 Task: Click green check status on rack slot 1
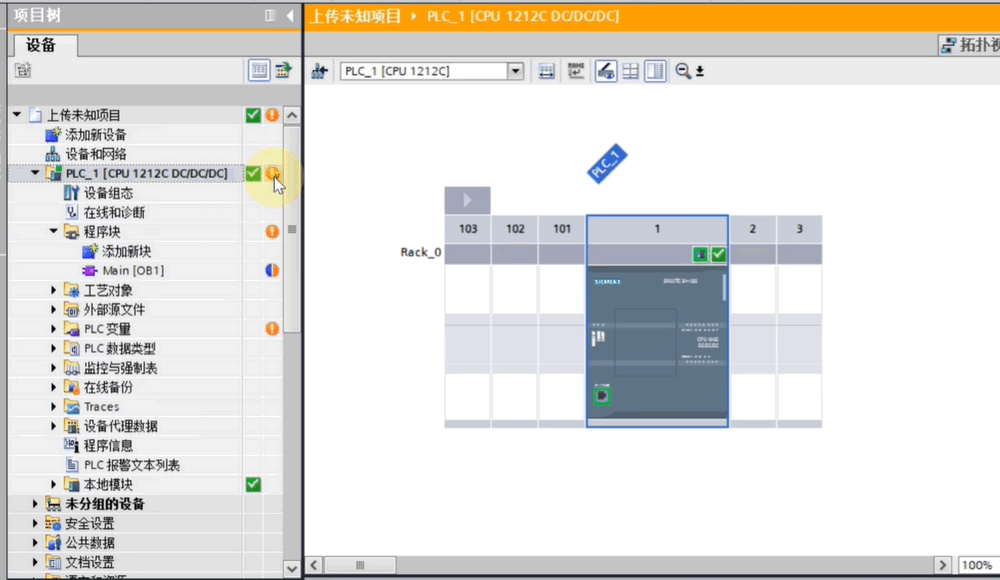[x=718, y=254]
